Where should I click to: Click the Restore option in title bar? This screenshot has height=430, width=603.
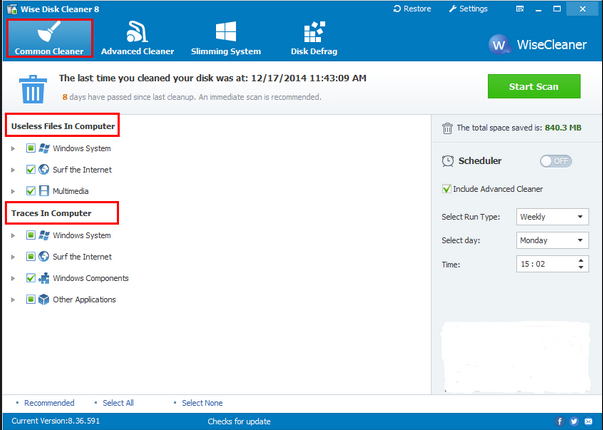tap(412, 9)
